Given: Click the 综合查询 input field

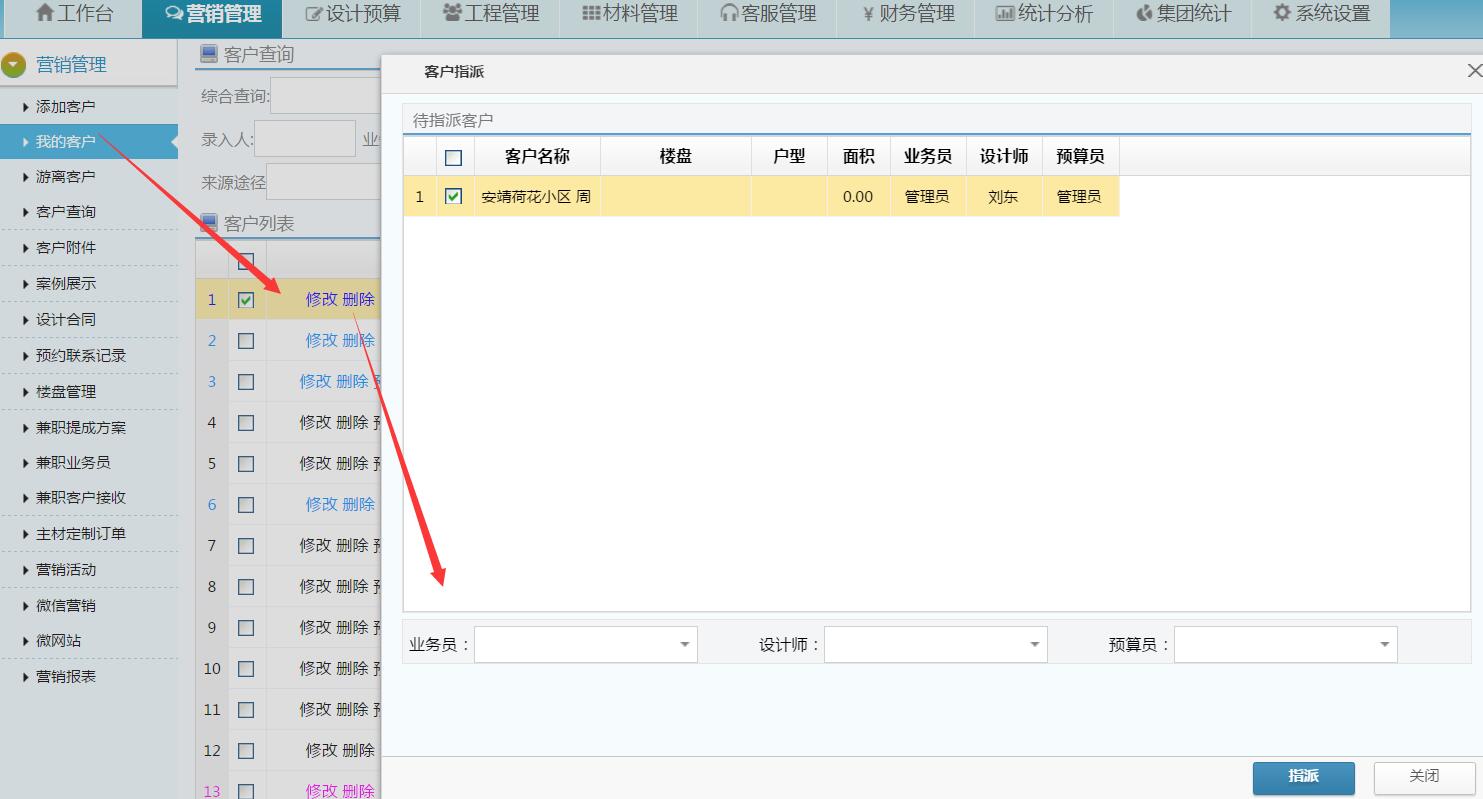Looking at the screenshot, I should coord(326,96).
